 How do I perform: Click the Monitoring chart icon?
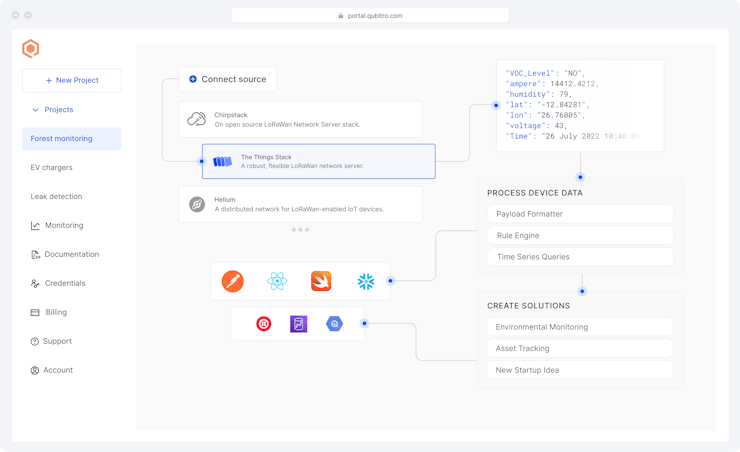point(35,226)
